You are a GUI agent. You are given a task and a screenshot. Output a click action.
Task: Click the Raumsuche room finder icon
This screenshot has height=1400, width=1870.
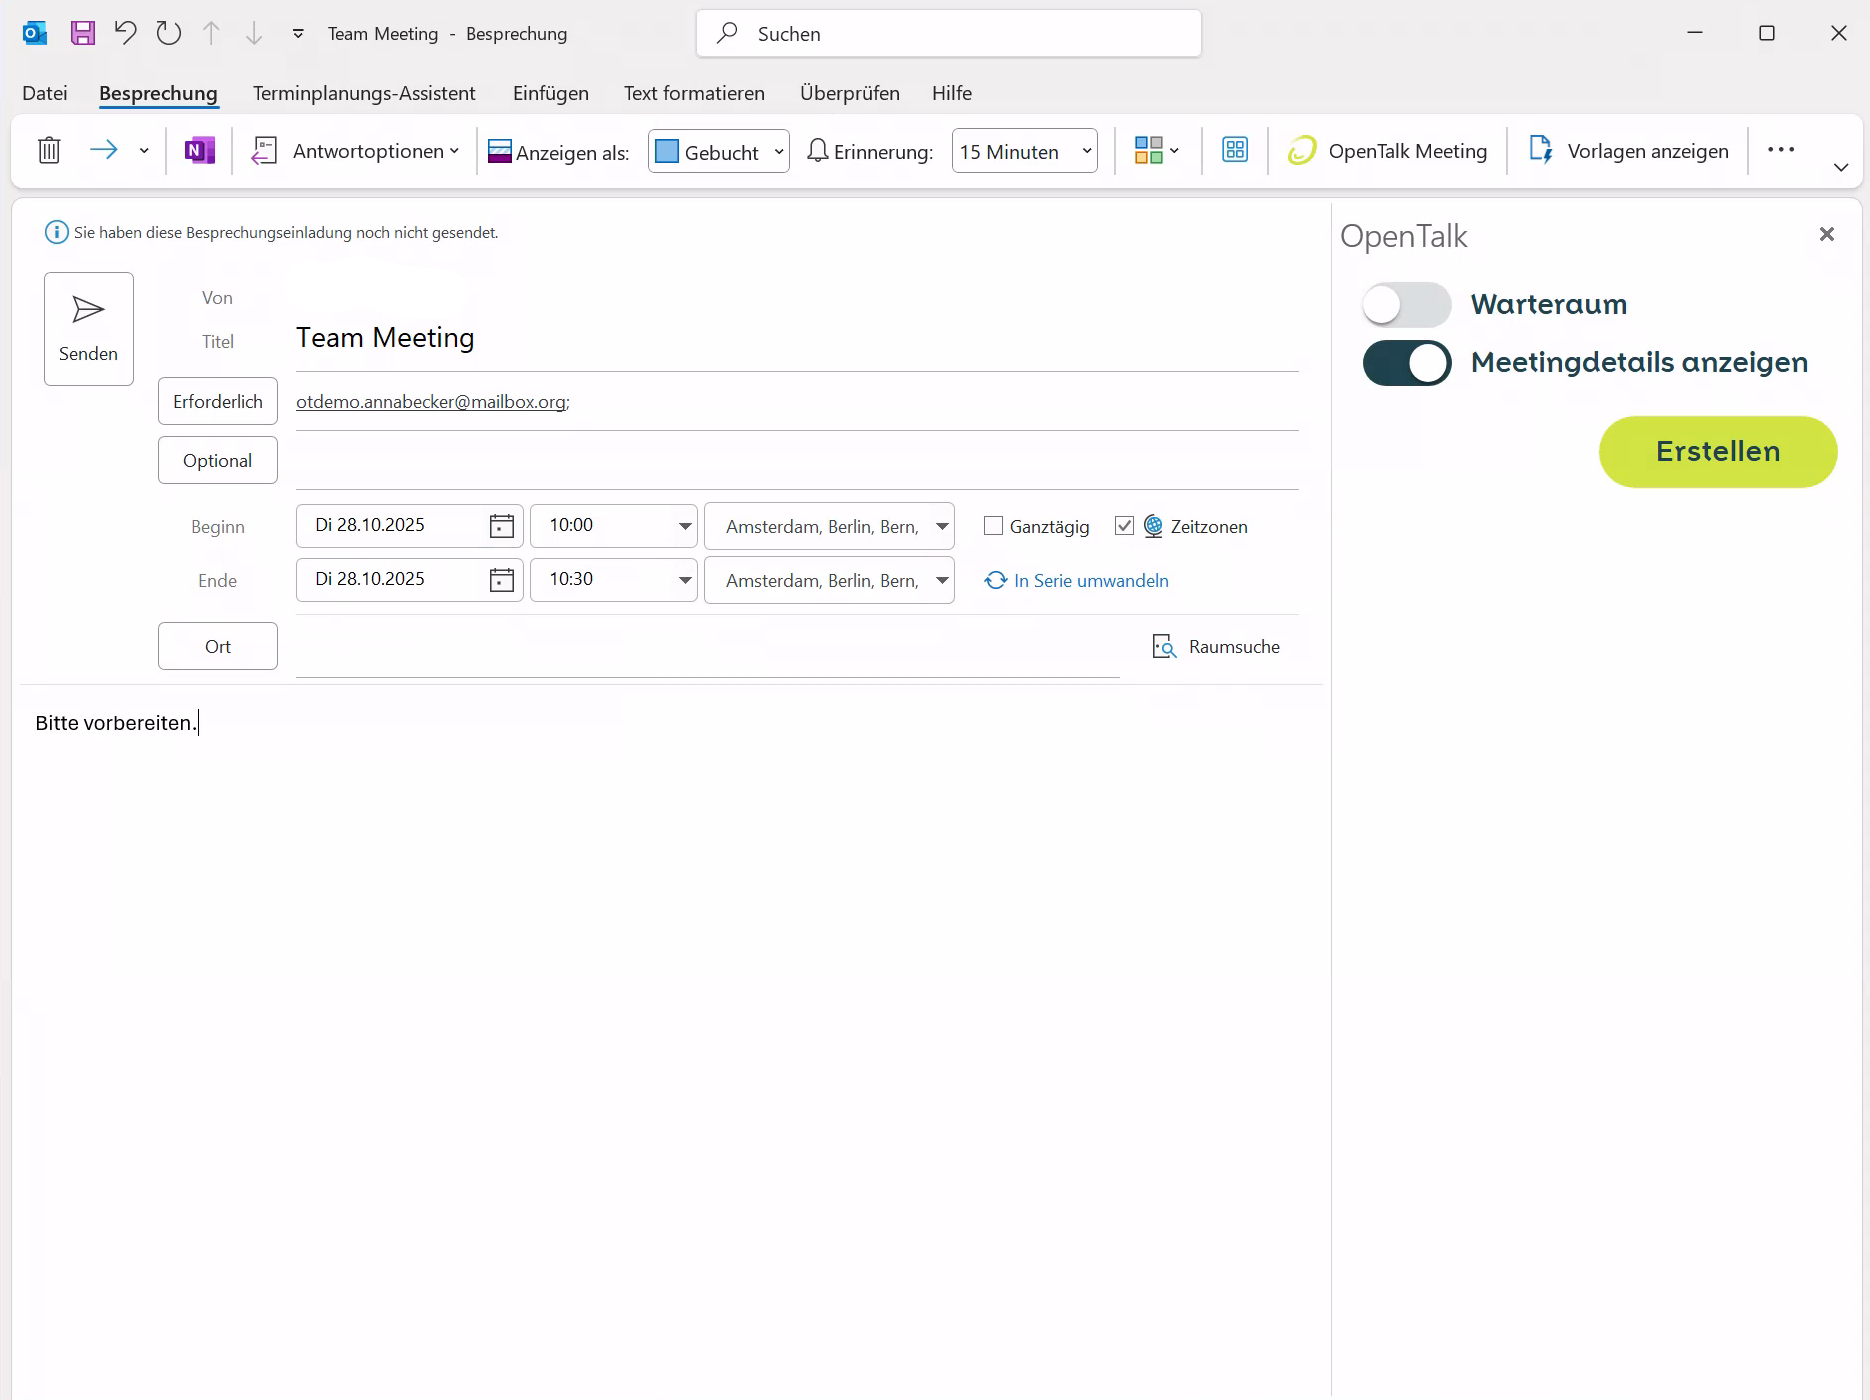coord(1164,647)
